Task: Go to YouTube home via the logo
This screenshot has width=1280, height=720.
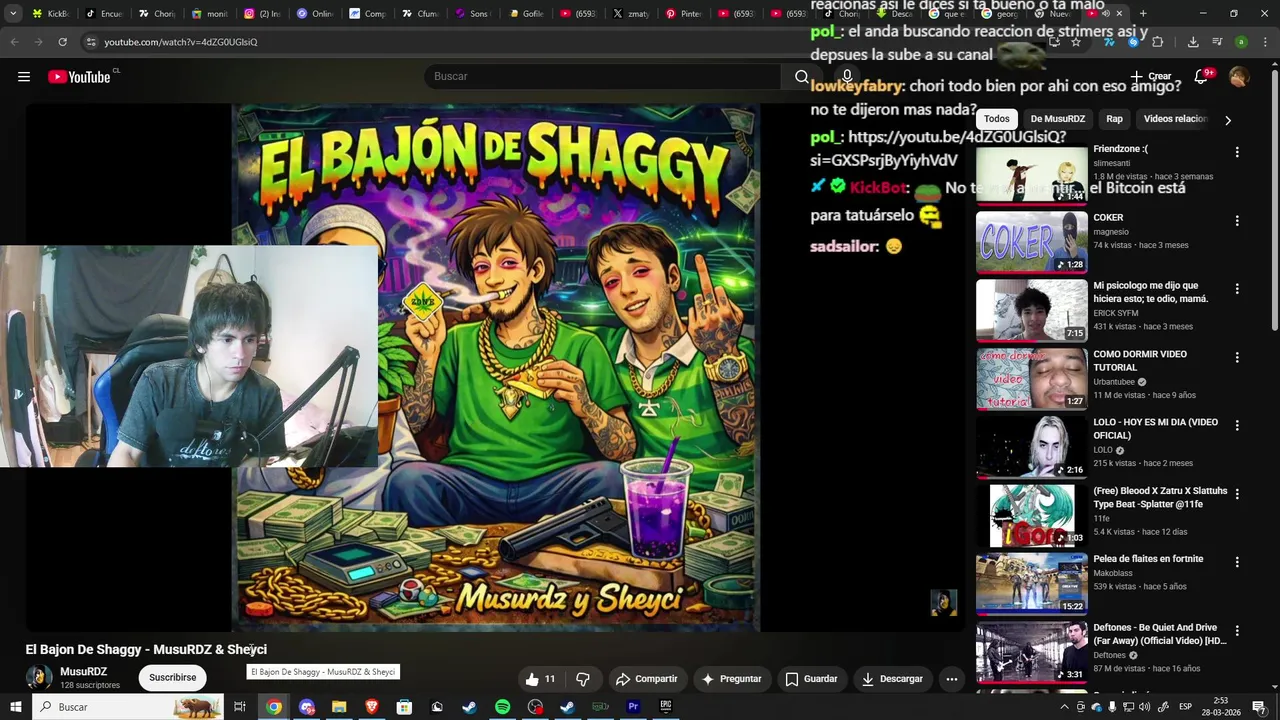Action: [x=79, y=77]
